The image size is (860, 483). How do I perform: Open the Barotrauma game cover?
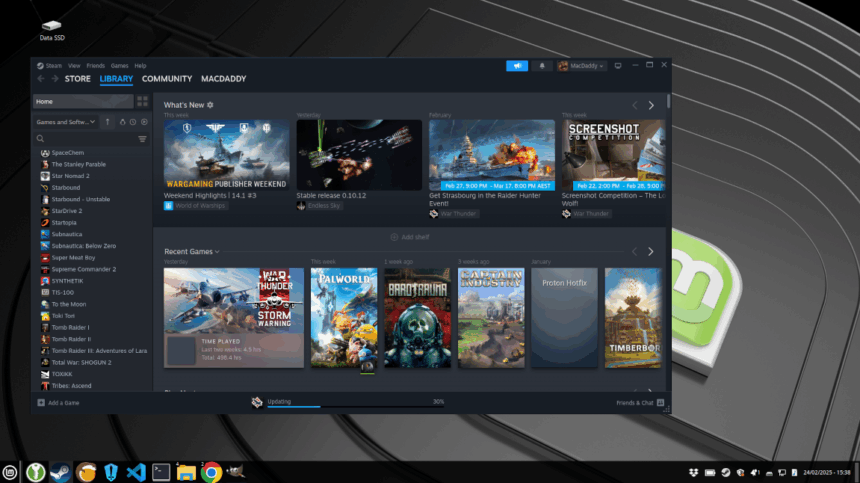pos(417,318)
